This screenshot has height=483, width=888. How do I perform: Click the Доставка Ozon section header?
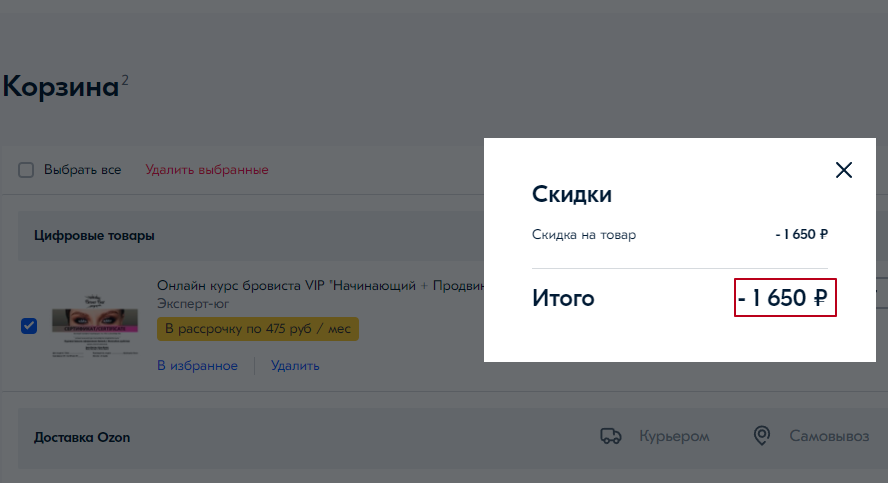[82, 437]
